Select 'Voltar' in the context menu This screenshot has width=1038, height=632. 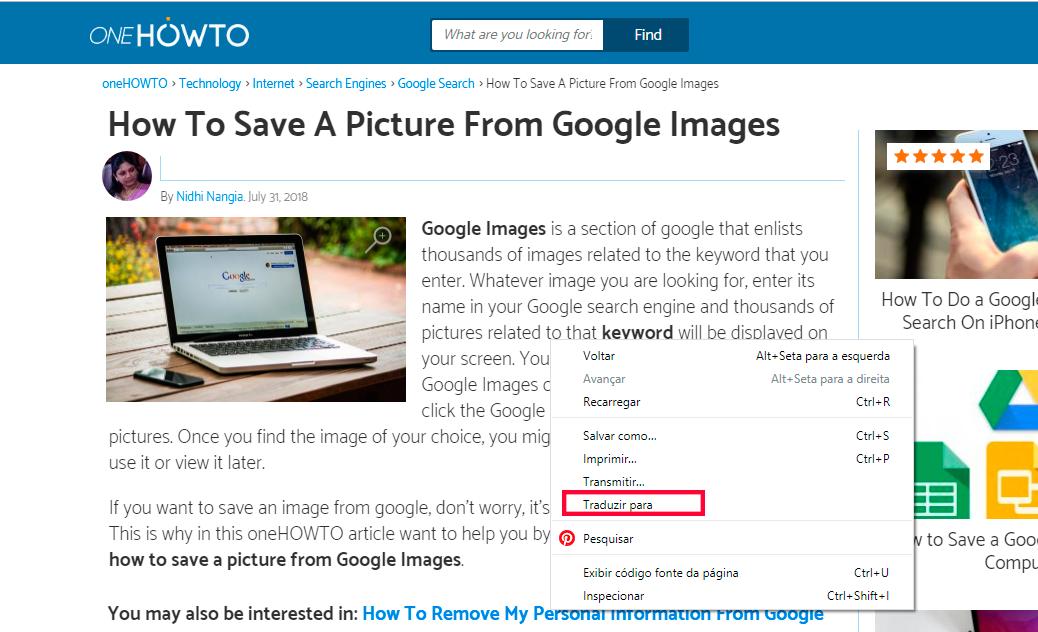click(599, 356)
